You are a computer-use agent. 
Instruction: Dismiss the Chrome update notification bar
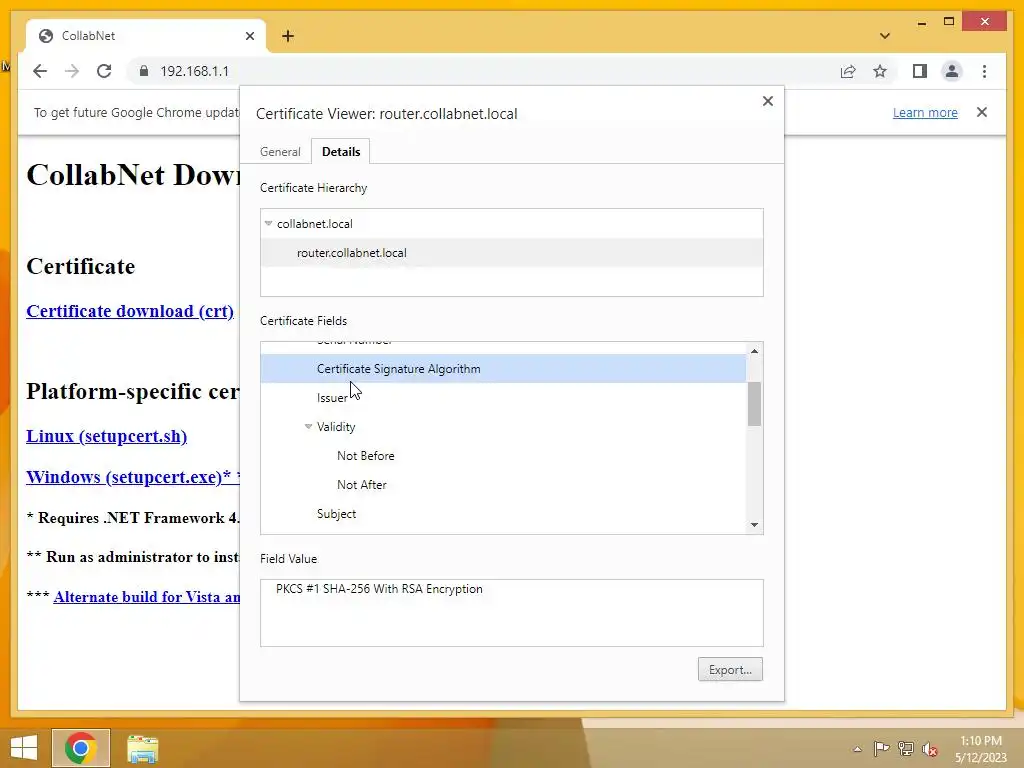tap(982, 112)
